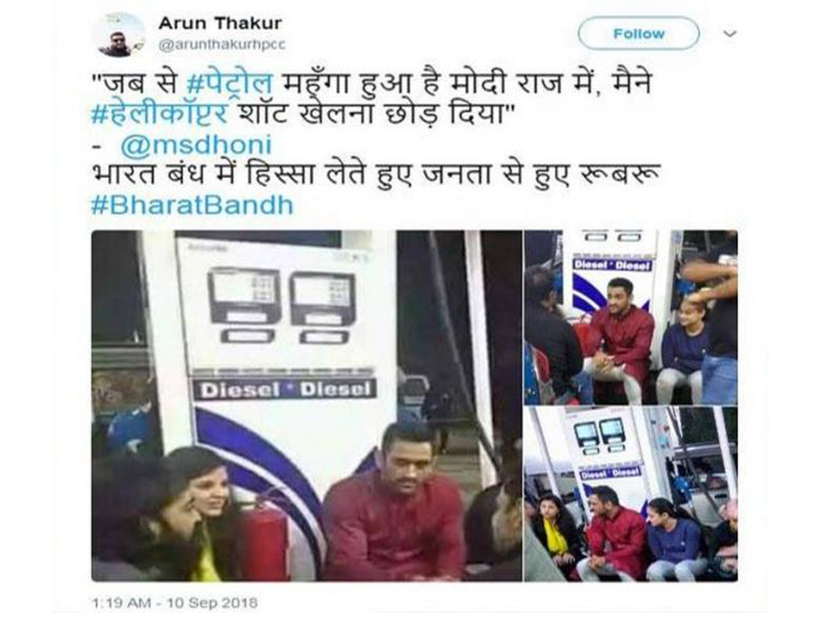Open the @msdhoni mention
Viewport: 820px width, 620px height.
(x=196, y=145)
